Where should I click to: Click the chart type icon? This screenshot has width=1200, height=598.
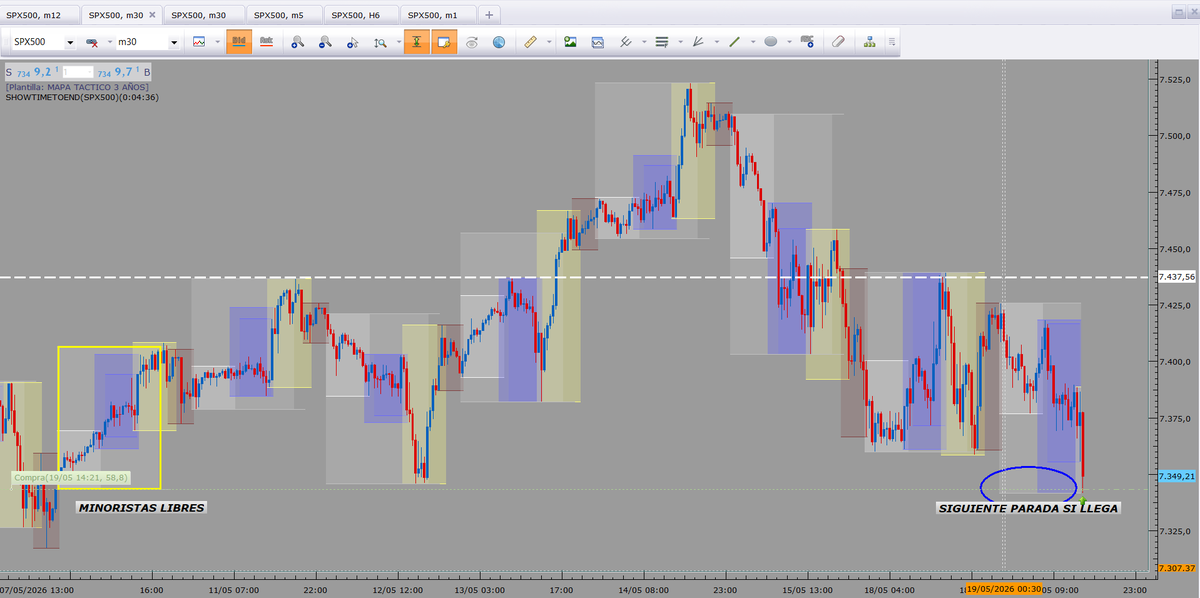(x=199, y=42)
